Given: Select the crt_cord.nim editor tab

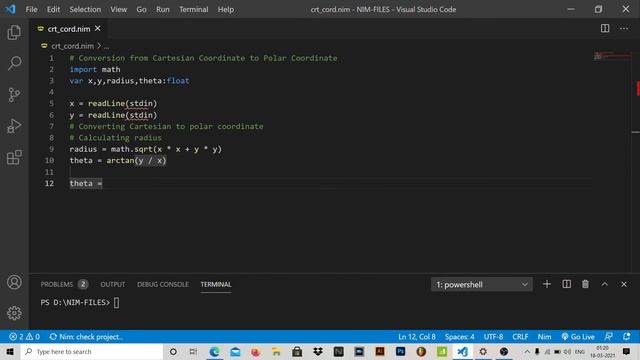Looking at the screenshot, I should (68, 29).
